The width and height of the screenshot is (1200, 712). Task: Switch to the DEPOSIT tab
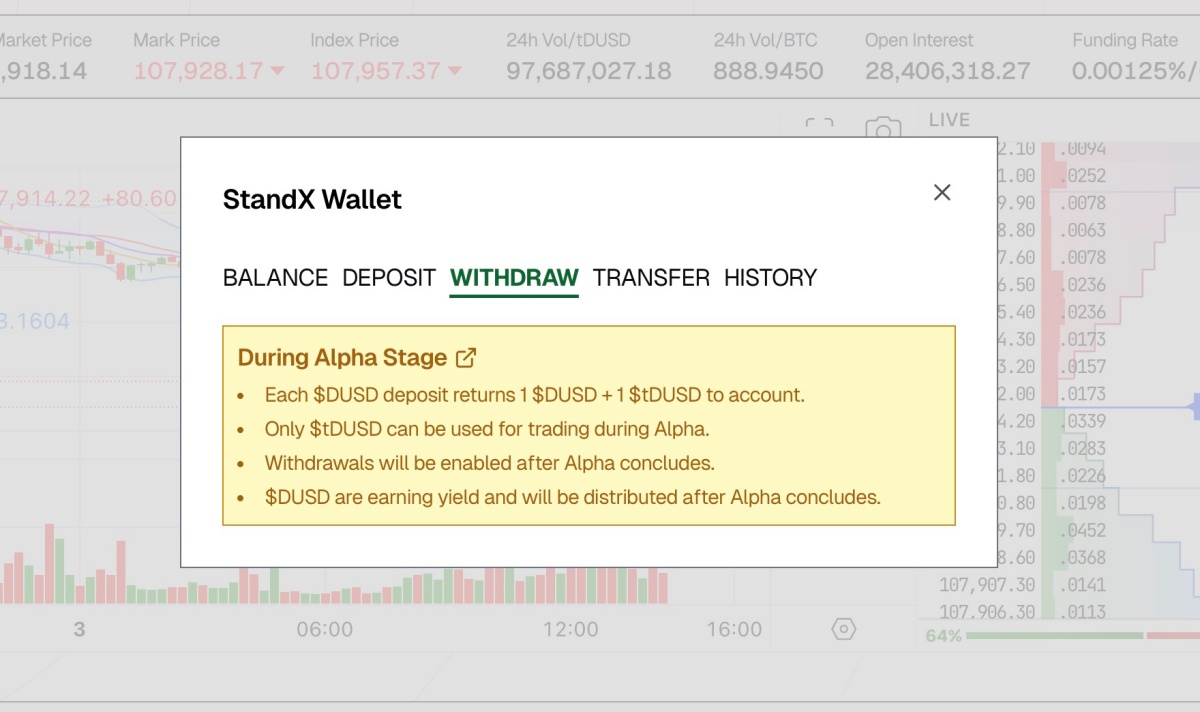pos(388,278)
